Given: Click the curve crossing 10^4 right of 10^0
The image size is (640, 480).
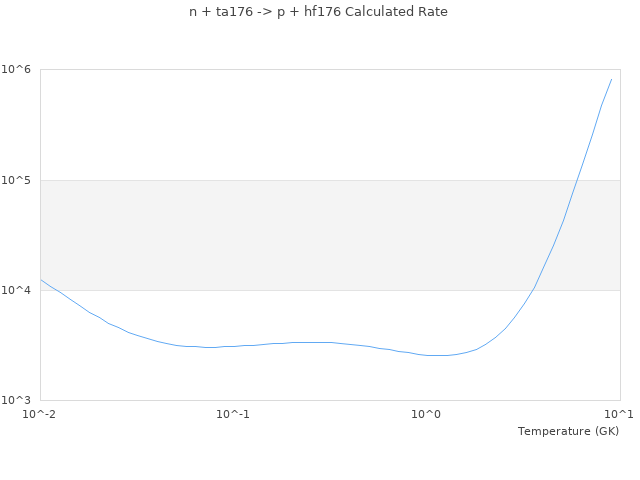Looking at the screenshot, I should 537,289.
